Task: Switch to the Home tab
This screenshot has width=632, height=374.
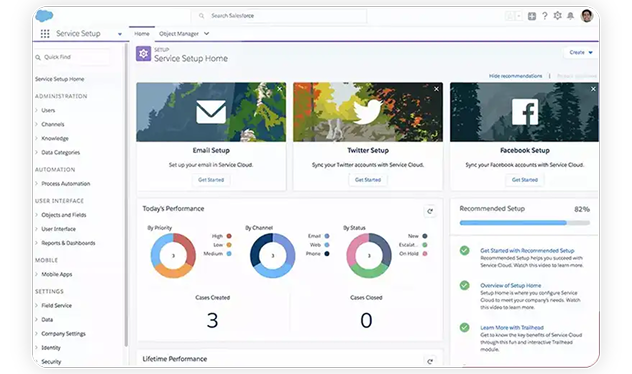Action: point(142,34)
